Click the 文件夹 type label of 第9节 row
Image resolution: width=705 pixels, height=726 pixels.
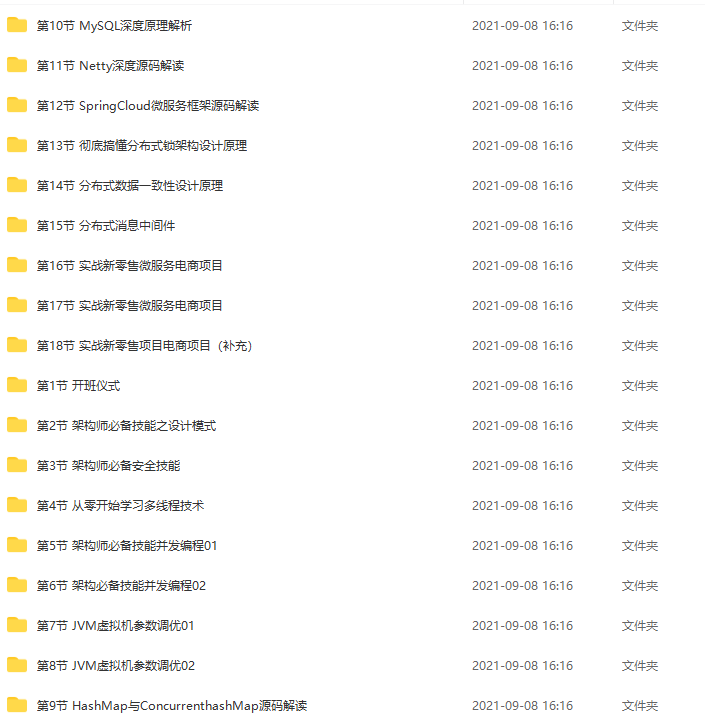(640, 706)
